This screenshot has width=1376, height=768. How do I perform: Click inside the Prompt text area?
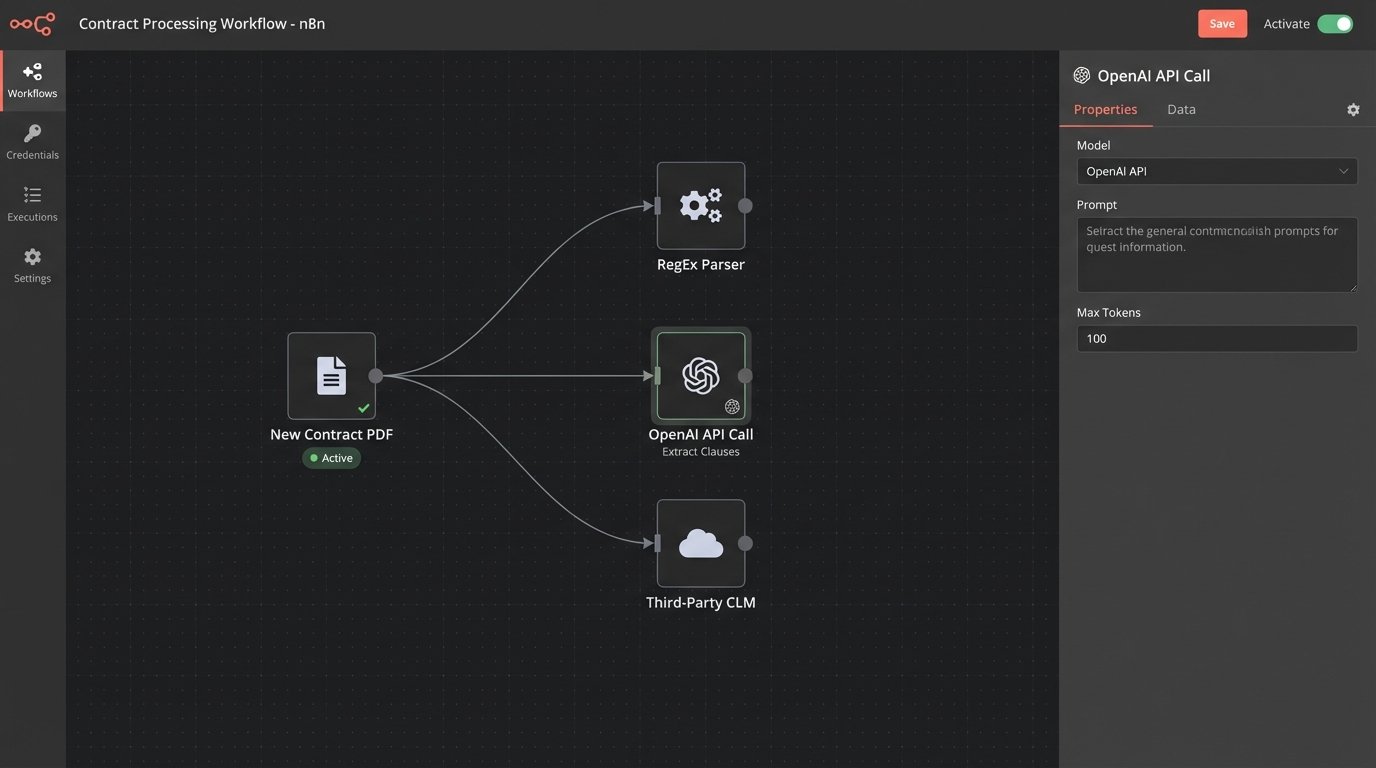coord(1217,255)
